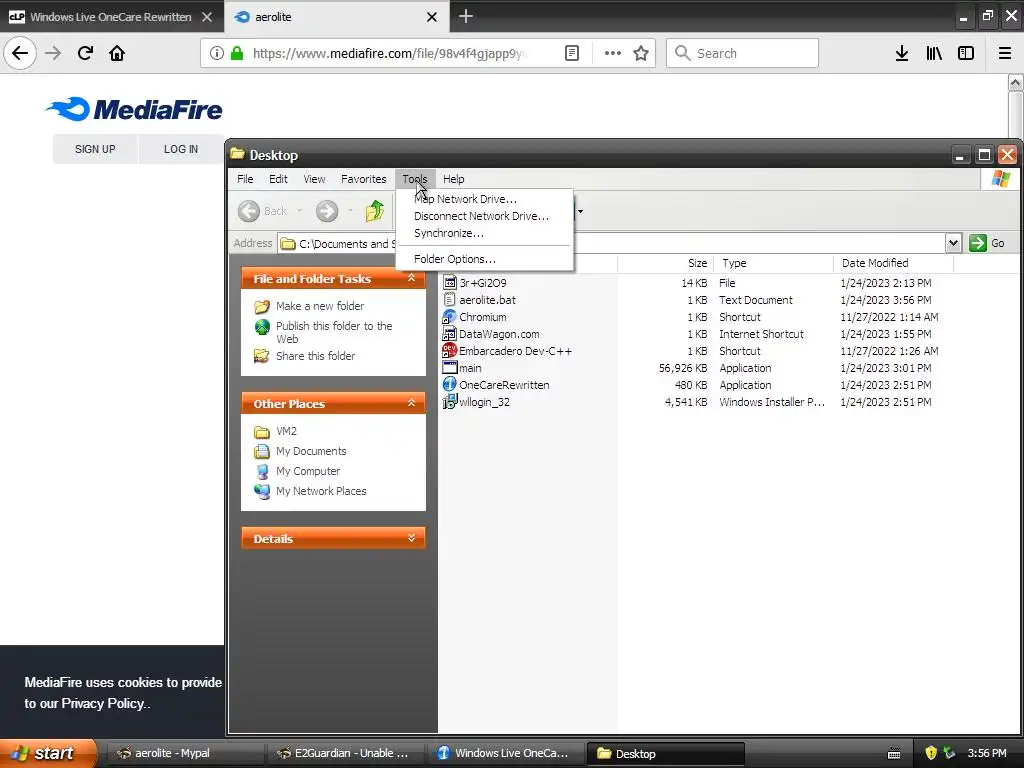Viewport: 1024px width, 768px height.
Task: Click Make a new folder task
Action: [309, 306]
